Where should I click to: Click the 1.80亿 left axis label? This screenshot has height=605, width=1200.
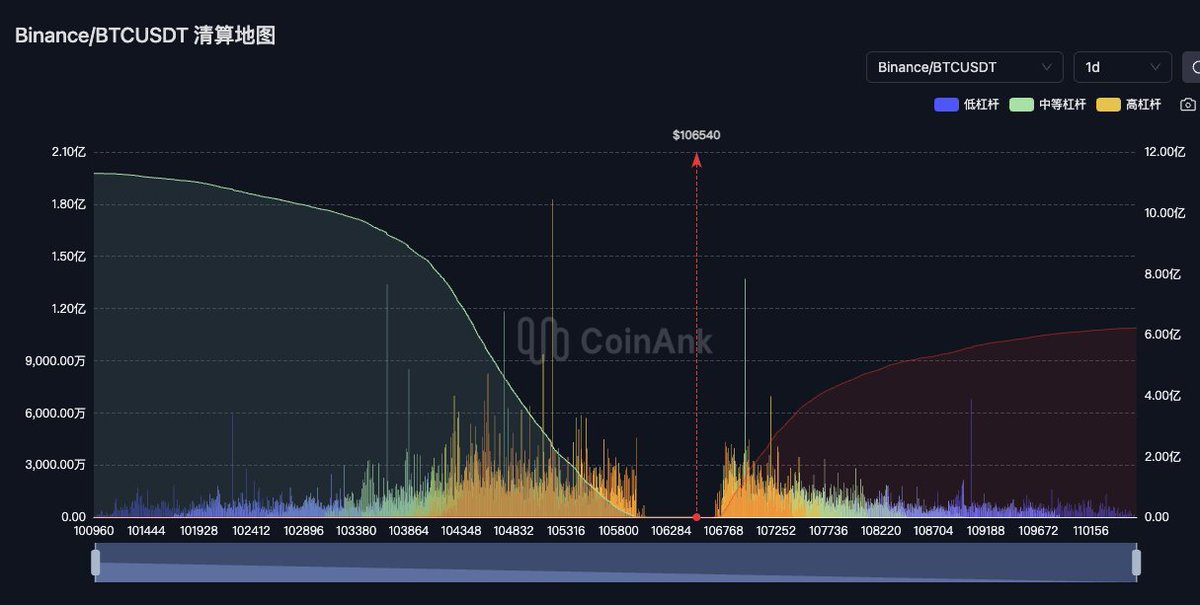coord(69,204)
